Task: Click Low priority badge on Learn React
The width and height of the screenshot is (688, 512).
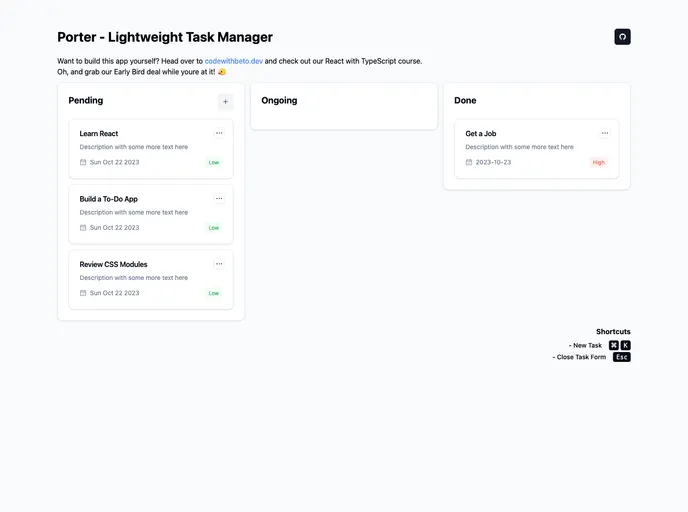Action: (x=214, y=162)
